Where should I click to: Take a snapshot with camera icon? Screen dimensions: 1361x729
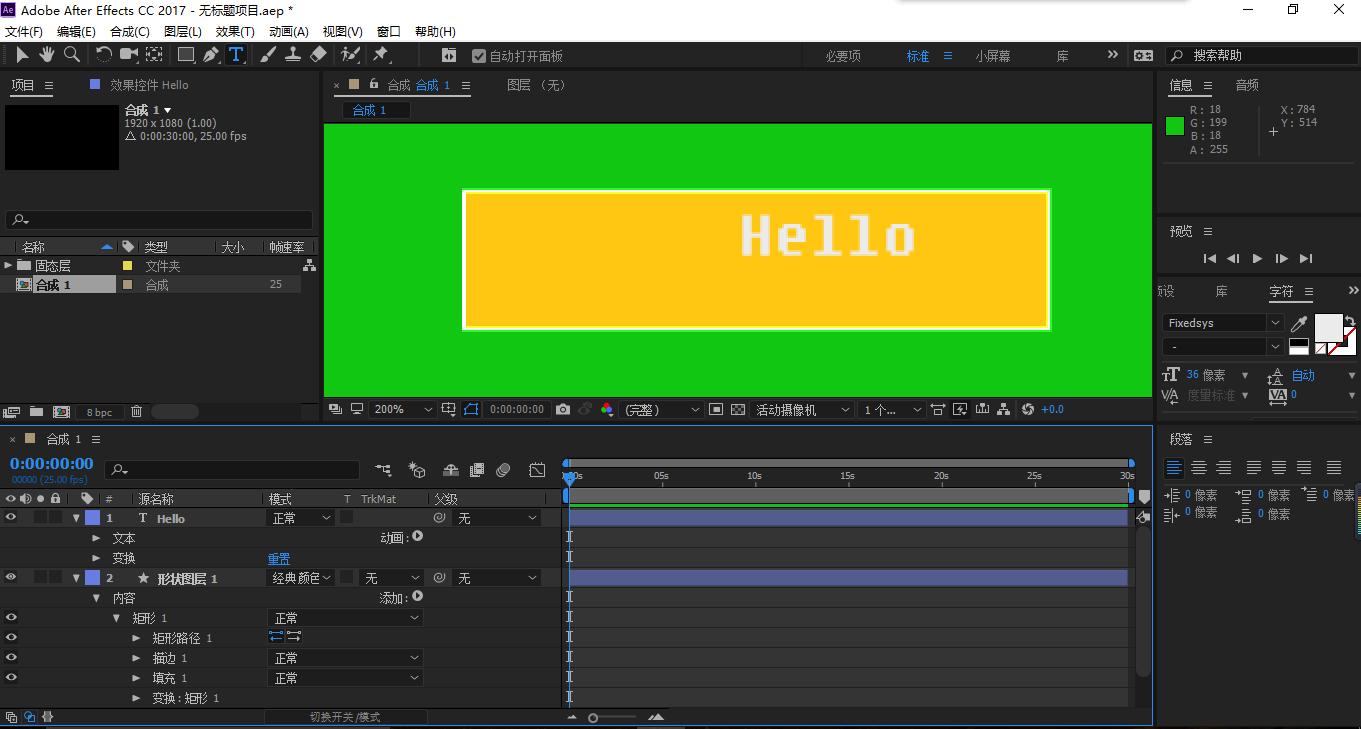click(x=563, y=409)
